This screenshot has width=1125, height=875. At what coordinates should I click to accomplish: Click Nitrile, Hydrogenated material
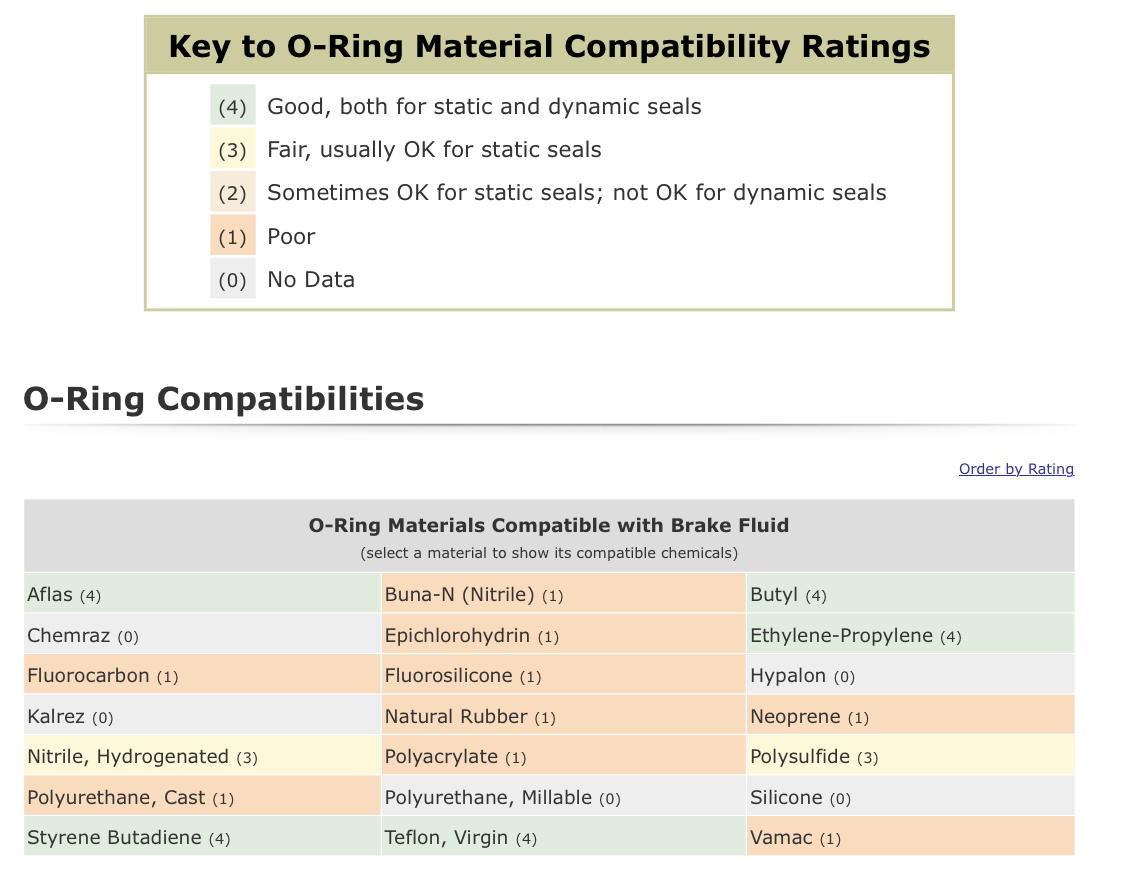point(202,757)
